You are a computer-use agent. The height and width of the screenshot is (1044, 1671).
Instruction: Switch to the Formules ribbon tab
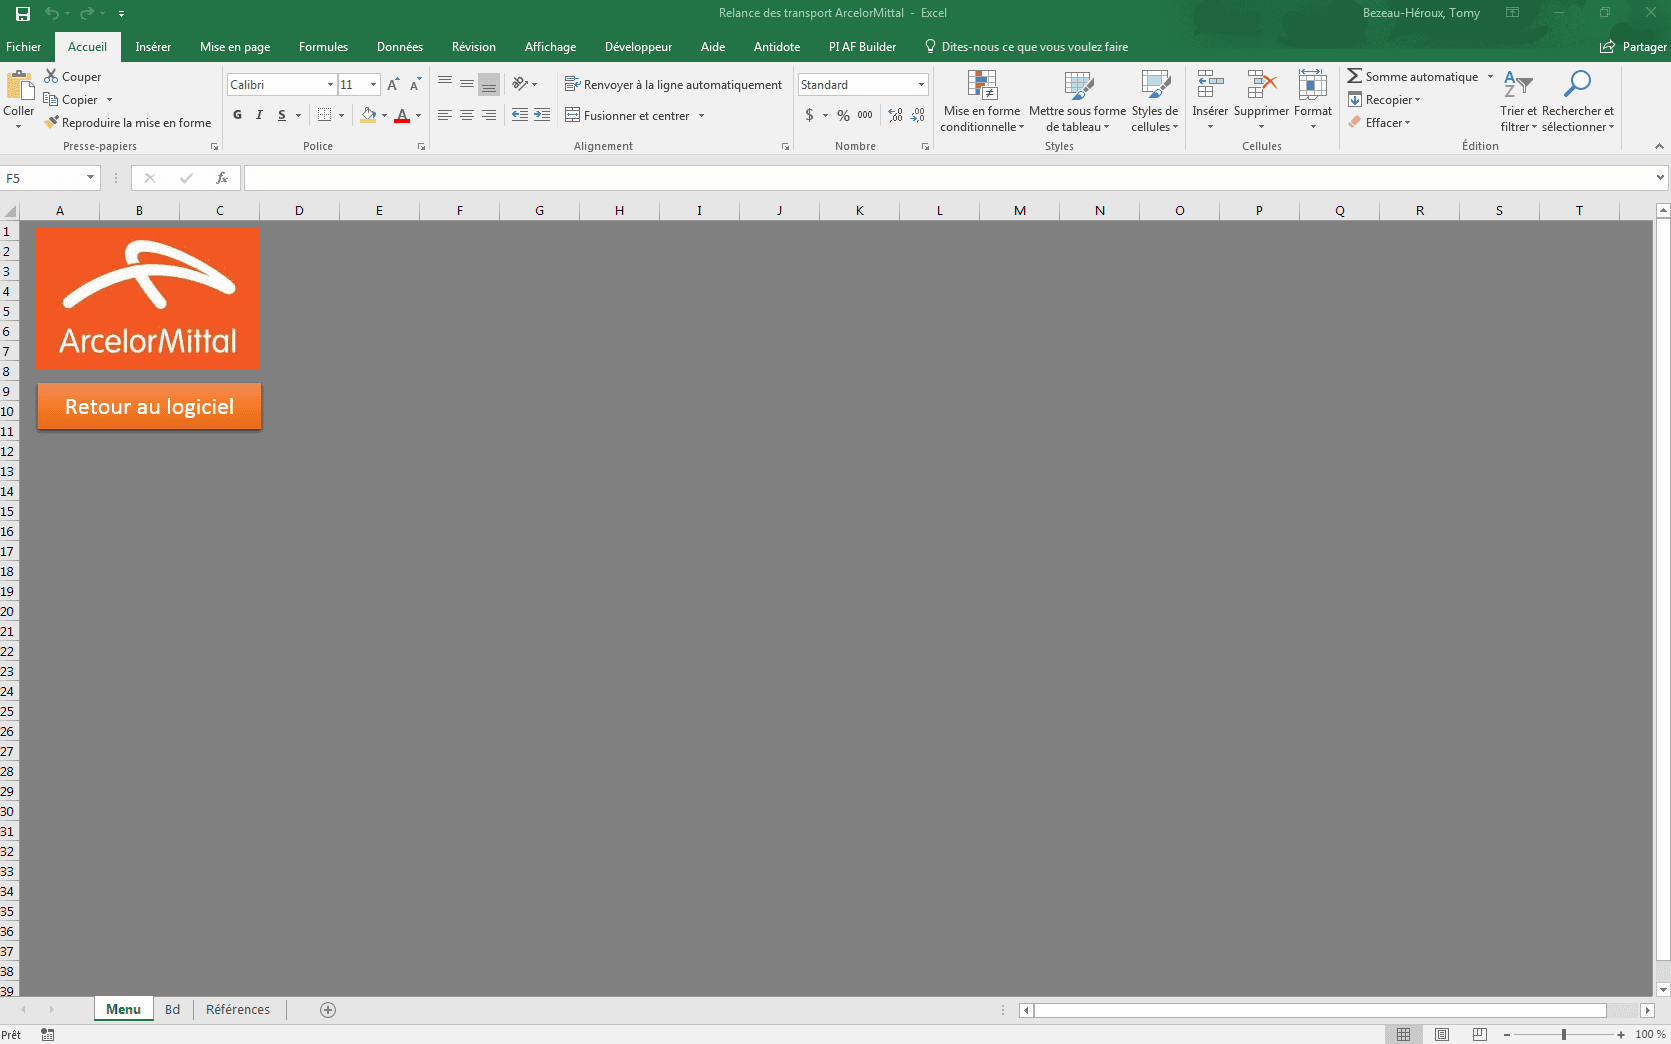pos(323,47)
